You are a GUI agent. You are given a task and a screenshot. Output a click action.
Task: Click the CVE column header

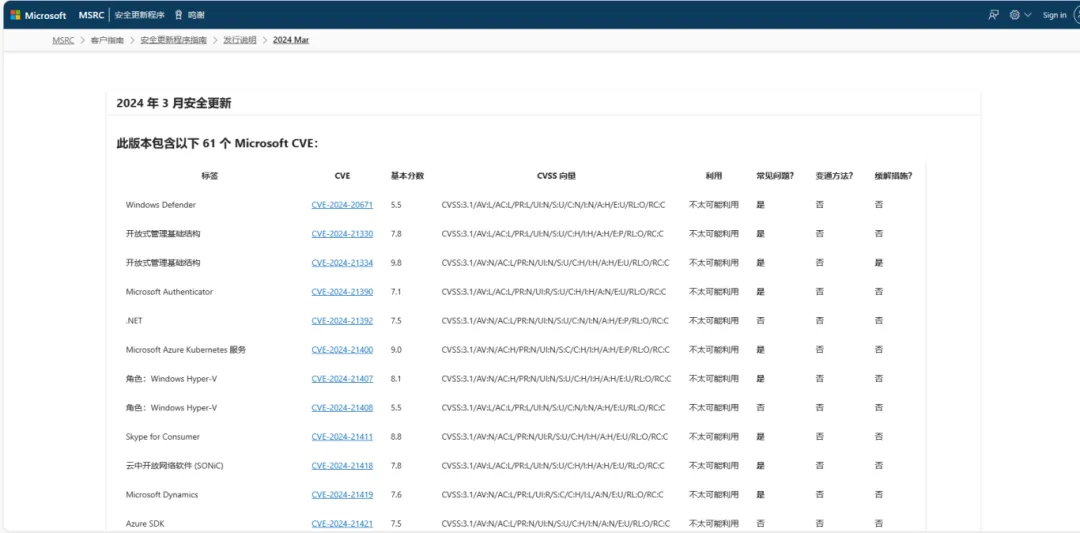coord(342,176)
